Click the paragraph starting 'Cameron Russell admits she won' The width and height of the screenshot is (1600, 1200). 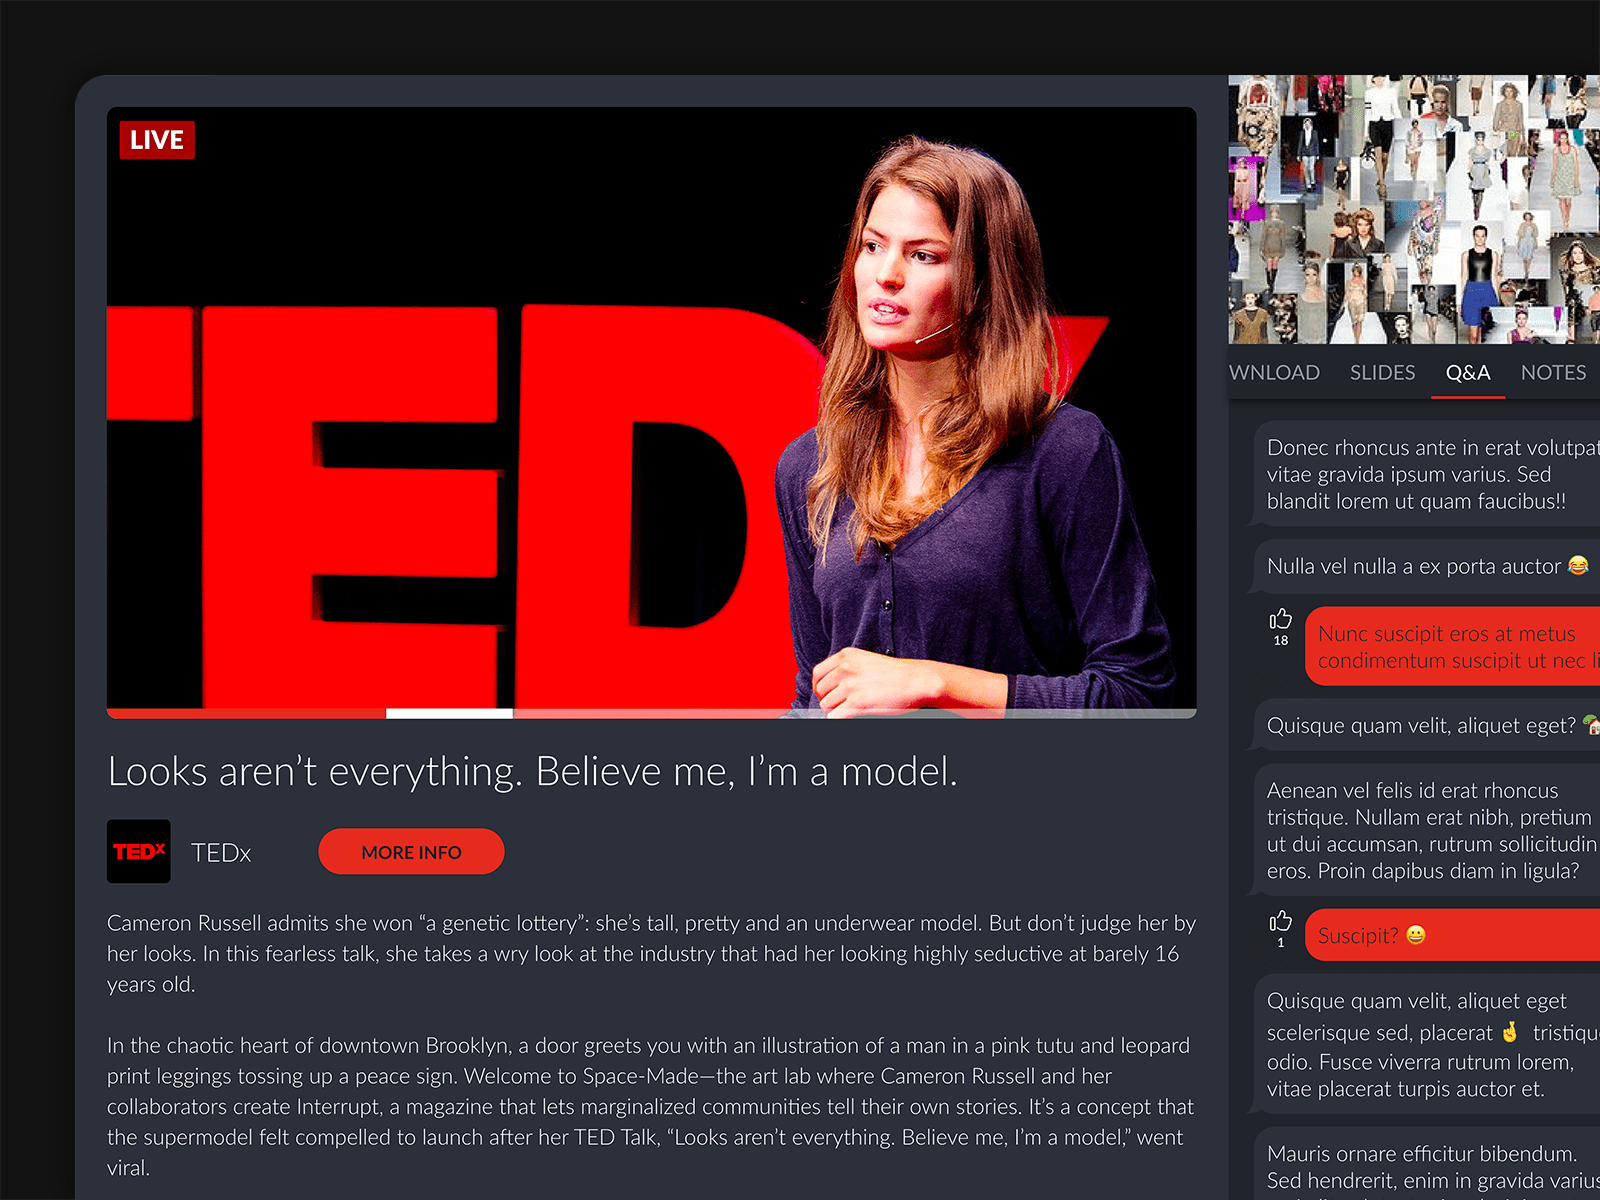(x=652, y=954)
